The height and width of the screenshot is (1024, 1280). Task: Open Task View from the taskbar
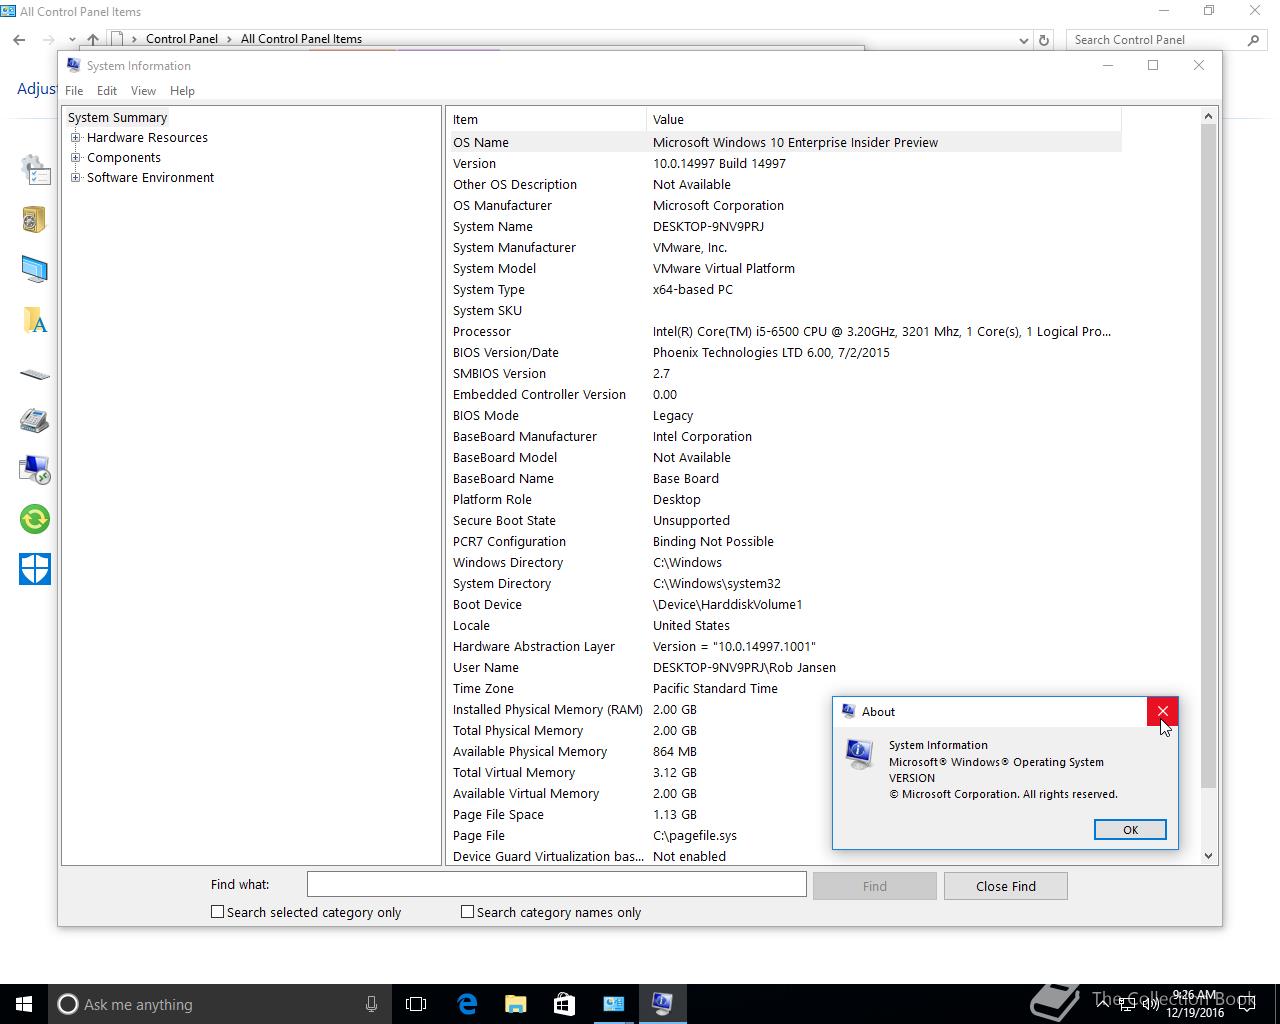[416, 1004]
